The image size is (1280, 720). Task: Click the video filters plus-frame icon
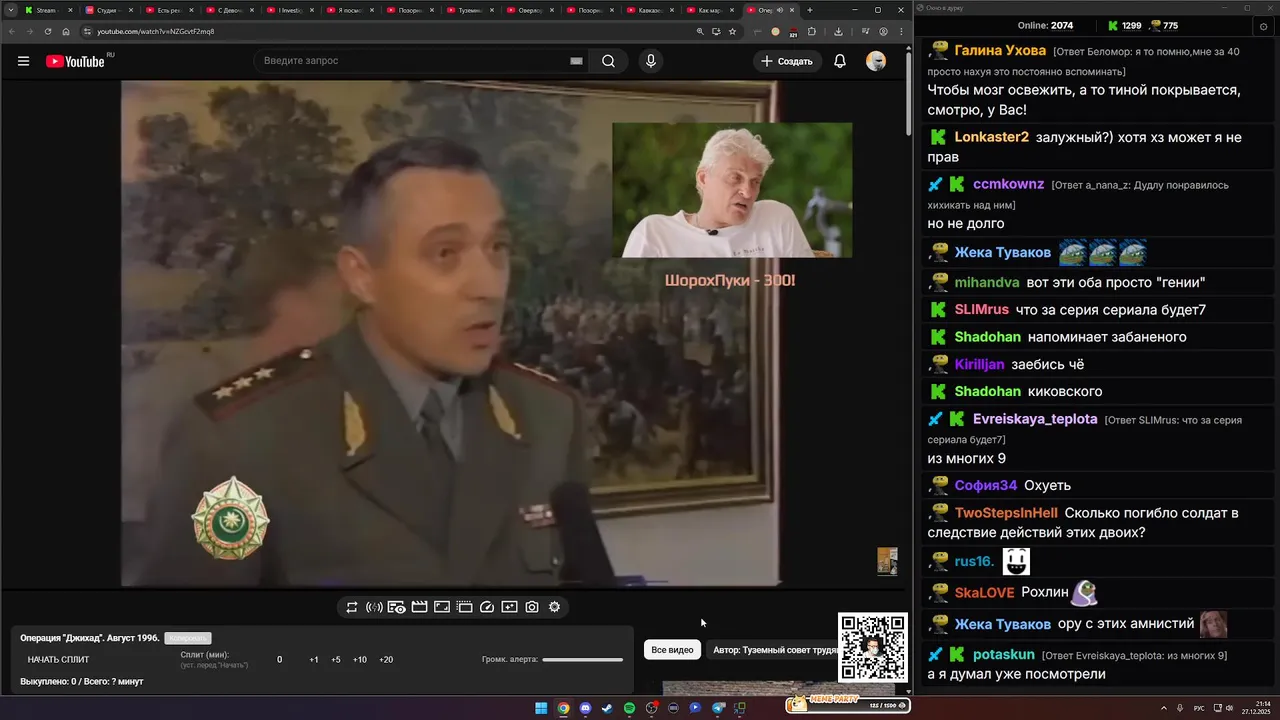click(x=509, y=607)
